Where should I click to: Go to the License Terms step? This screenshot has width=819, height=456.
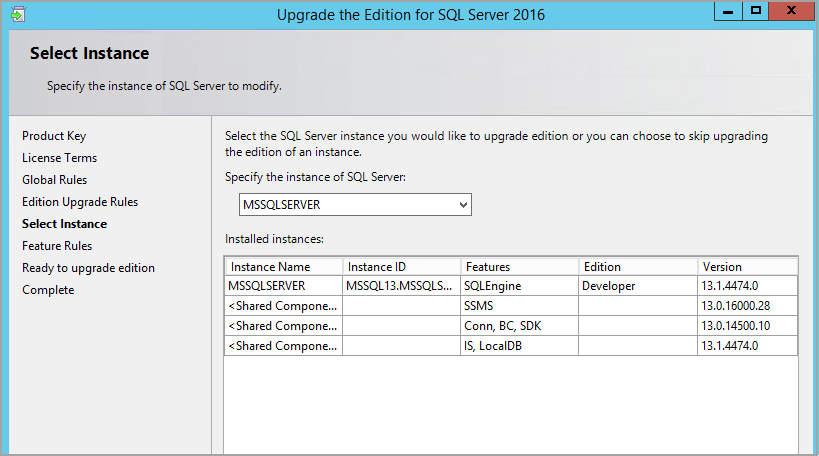pyautogui.click(x=60, y=158)
